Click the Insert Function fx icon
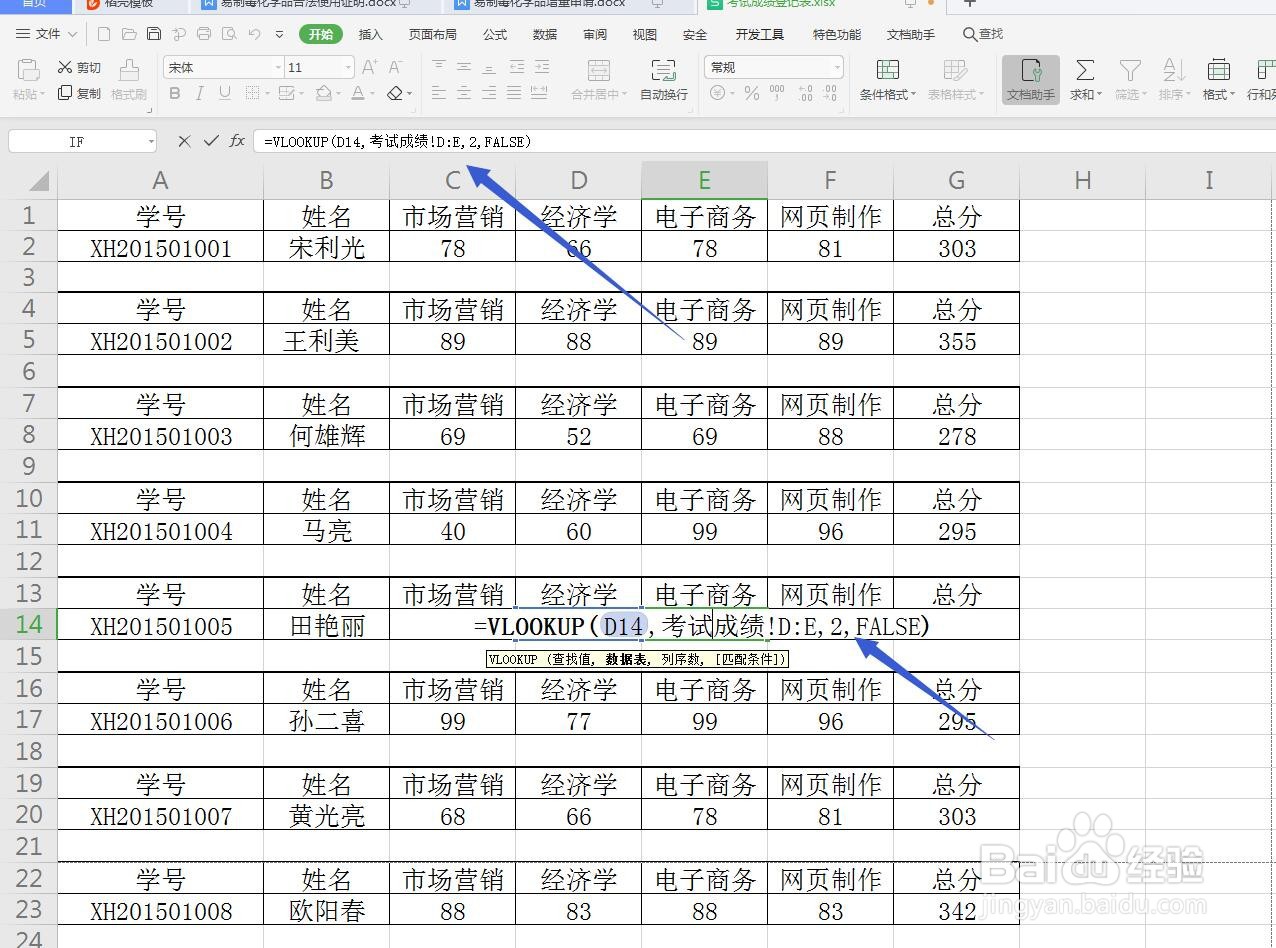 pos(236,141)
